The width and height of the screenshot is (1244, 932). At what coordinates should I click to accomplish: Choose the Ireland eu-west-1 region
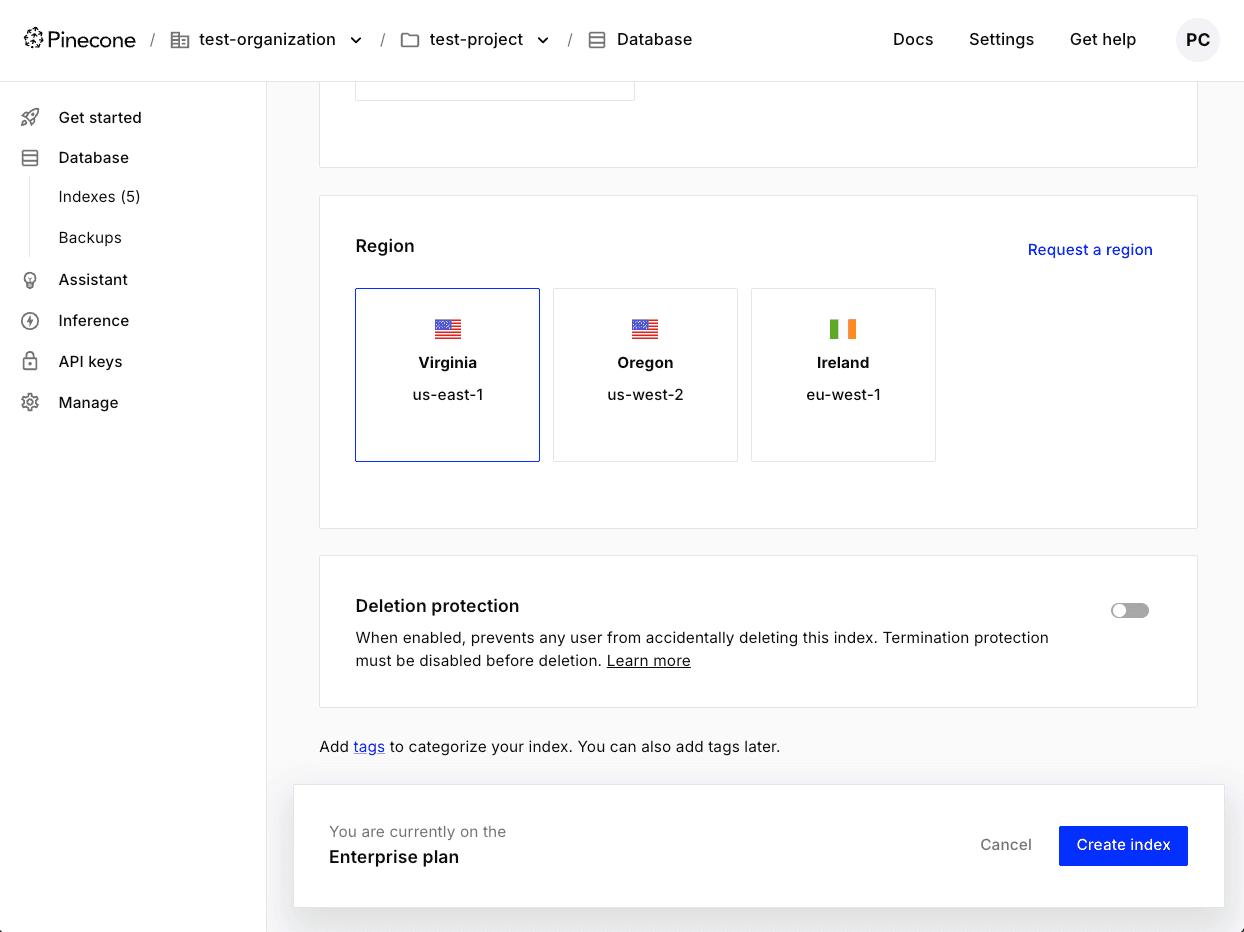[842, 375]
